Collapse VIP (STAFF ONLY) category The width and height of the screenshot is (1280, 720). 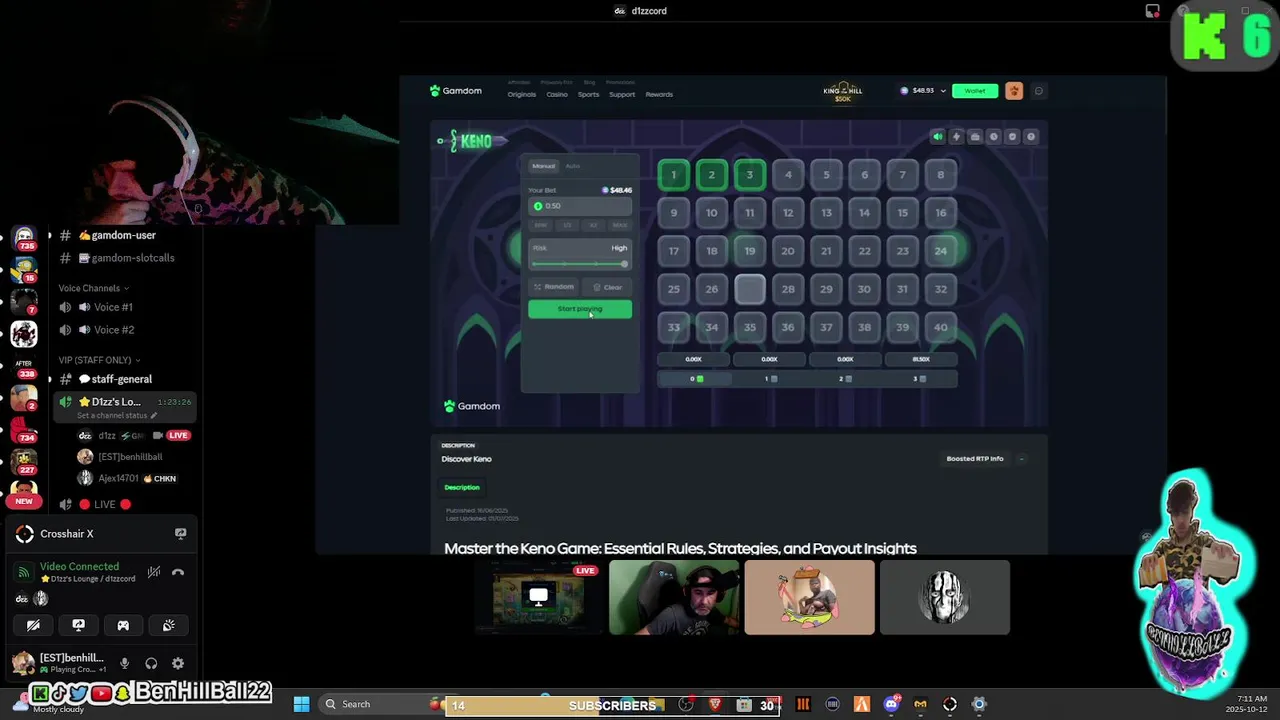point(99,360)
